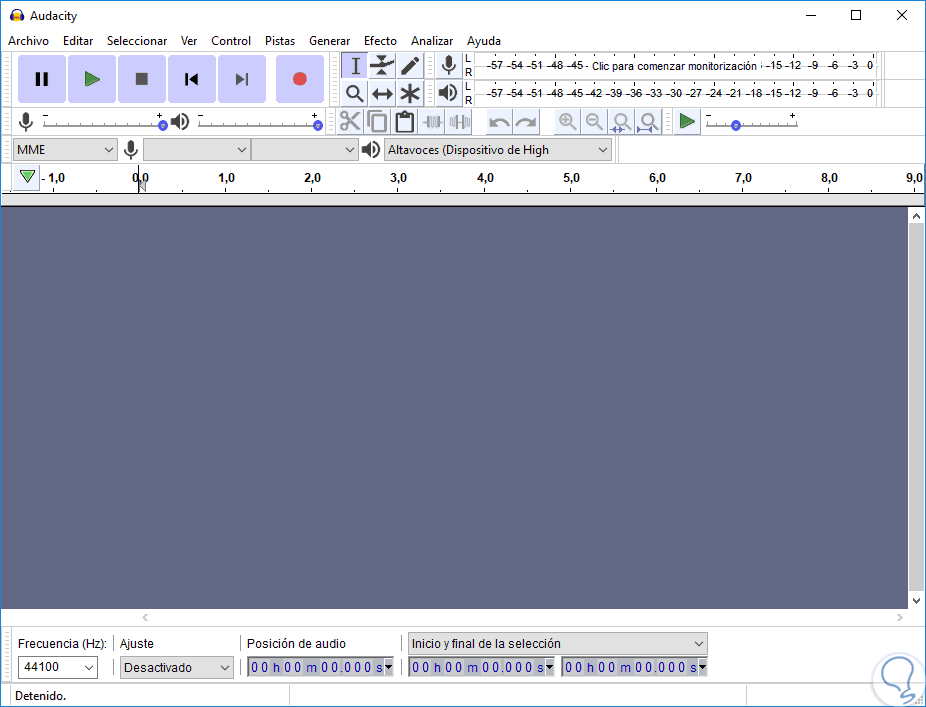
Task: Click the recording meter microphone icon
Action: click(x=449, y=66)
